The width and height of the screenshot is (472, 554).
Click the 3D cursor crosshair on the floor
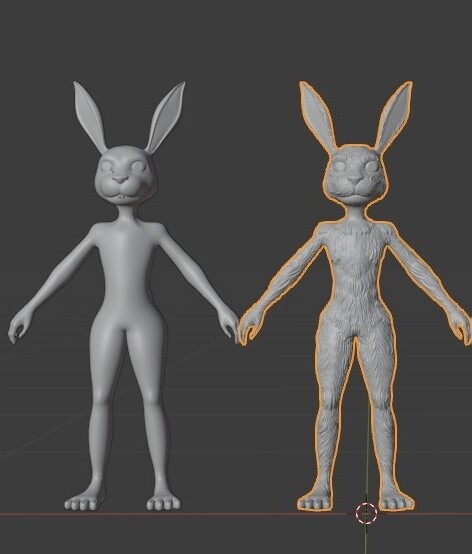pyautogui.click(x=366, y=513)
